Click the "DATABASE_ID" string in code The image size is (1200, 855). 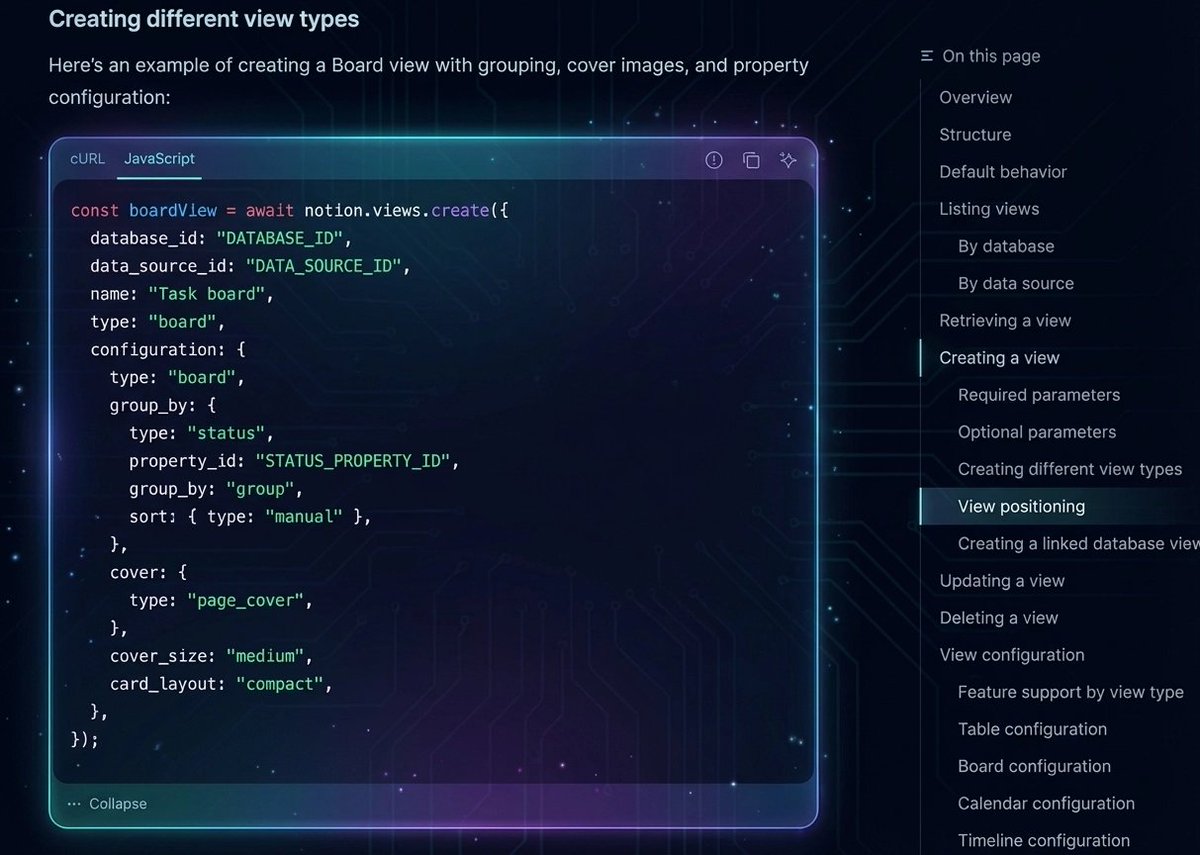coord(280,239)
